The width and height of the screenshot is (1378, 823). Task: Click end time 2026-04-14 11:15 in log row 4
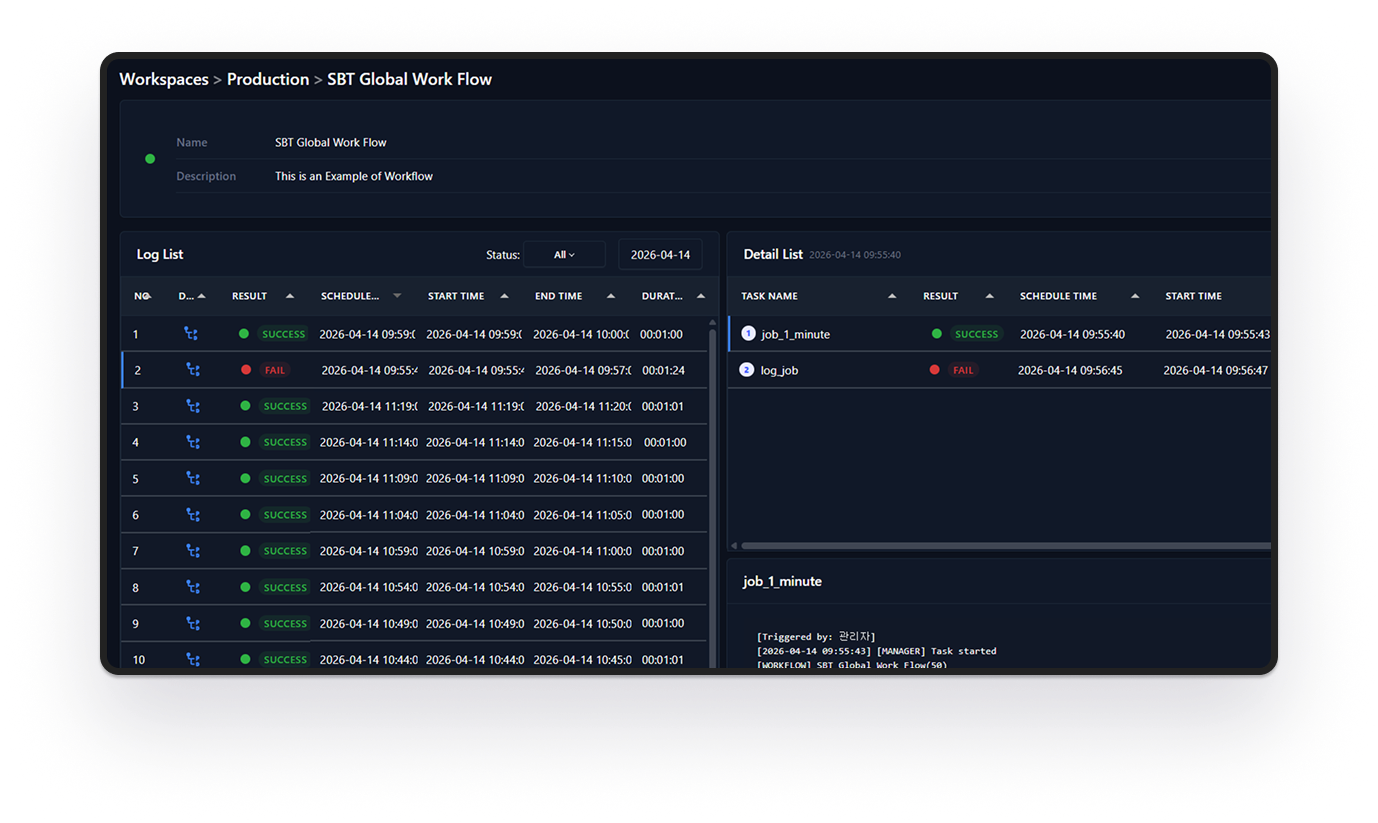pos(582,442)
